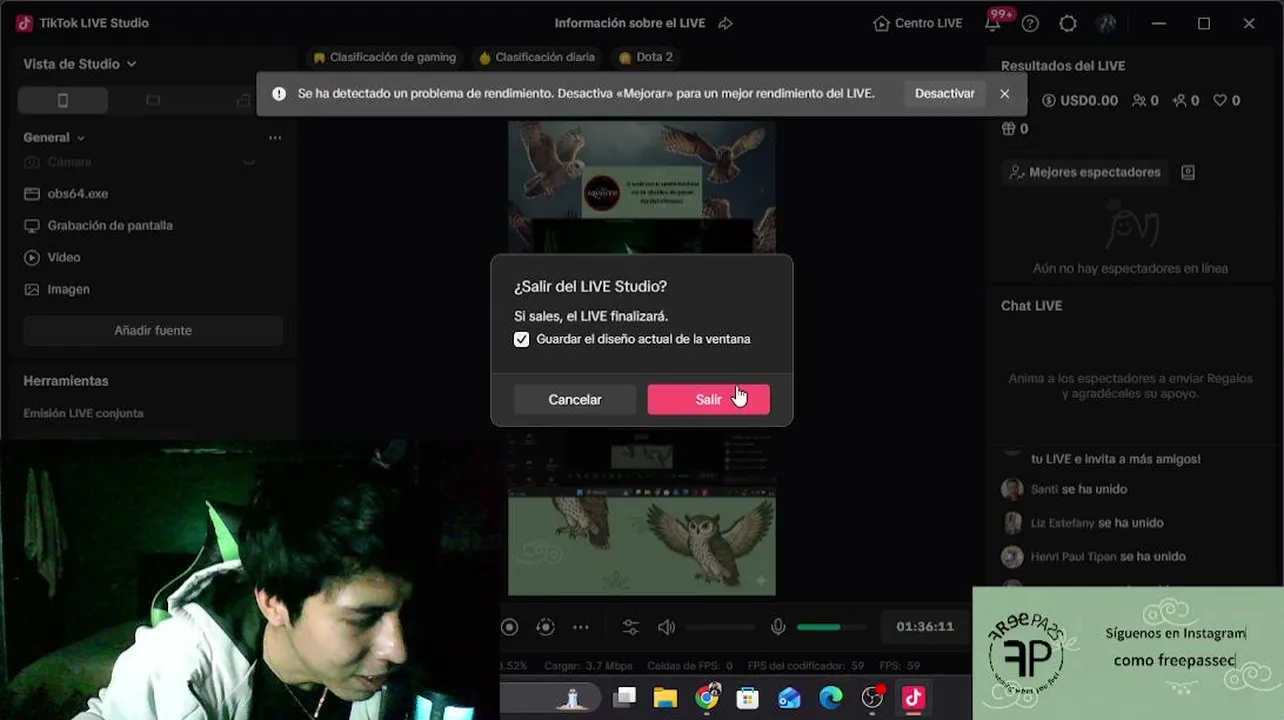Open Task View in the taskbar
The width and height of the screenshot is (1284, 720).
tap(625, 698)
